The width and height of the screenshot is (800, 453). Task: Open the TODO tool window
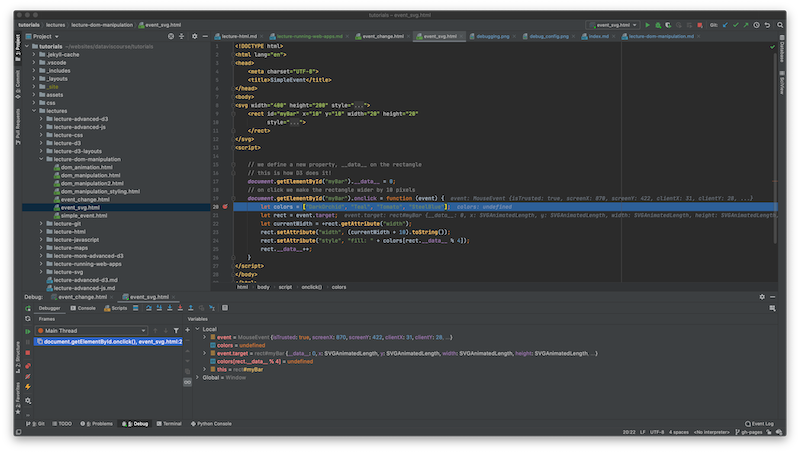[x=62, y=423]
